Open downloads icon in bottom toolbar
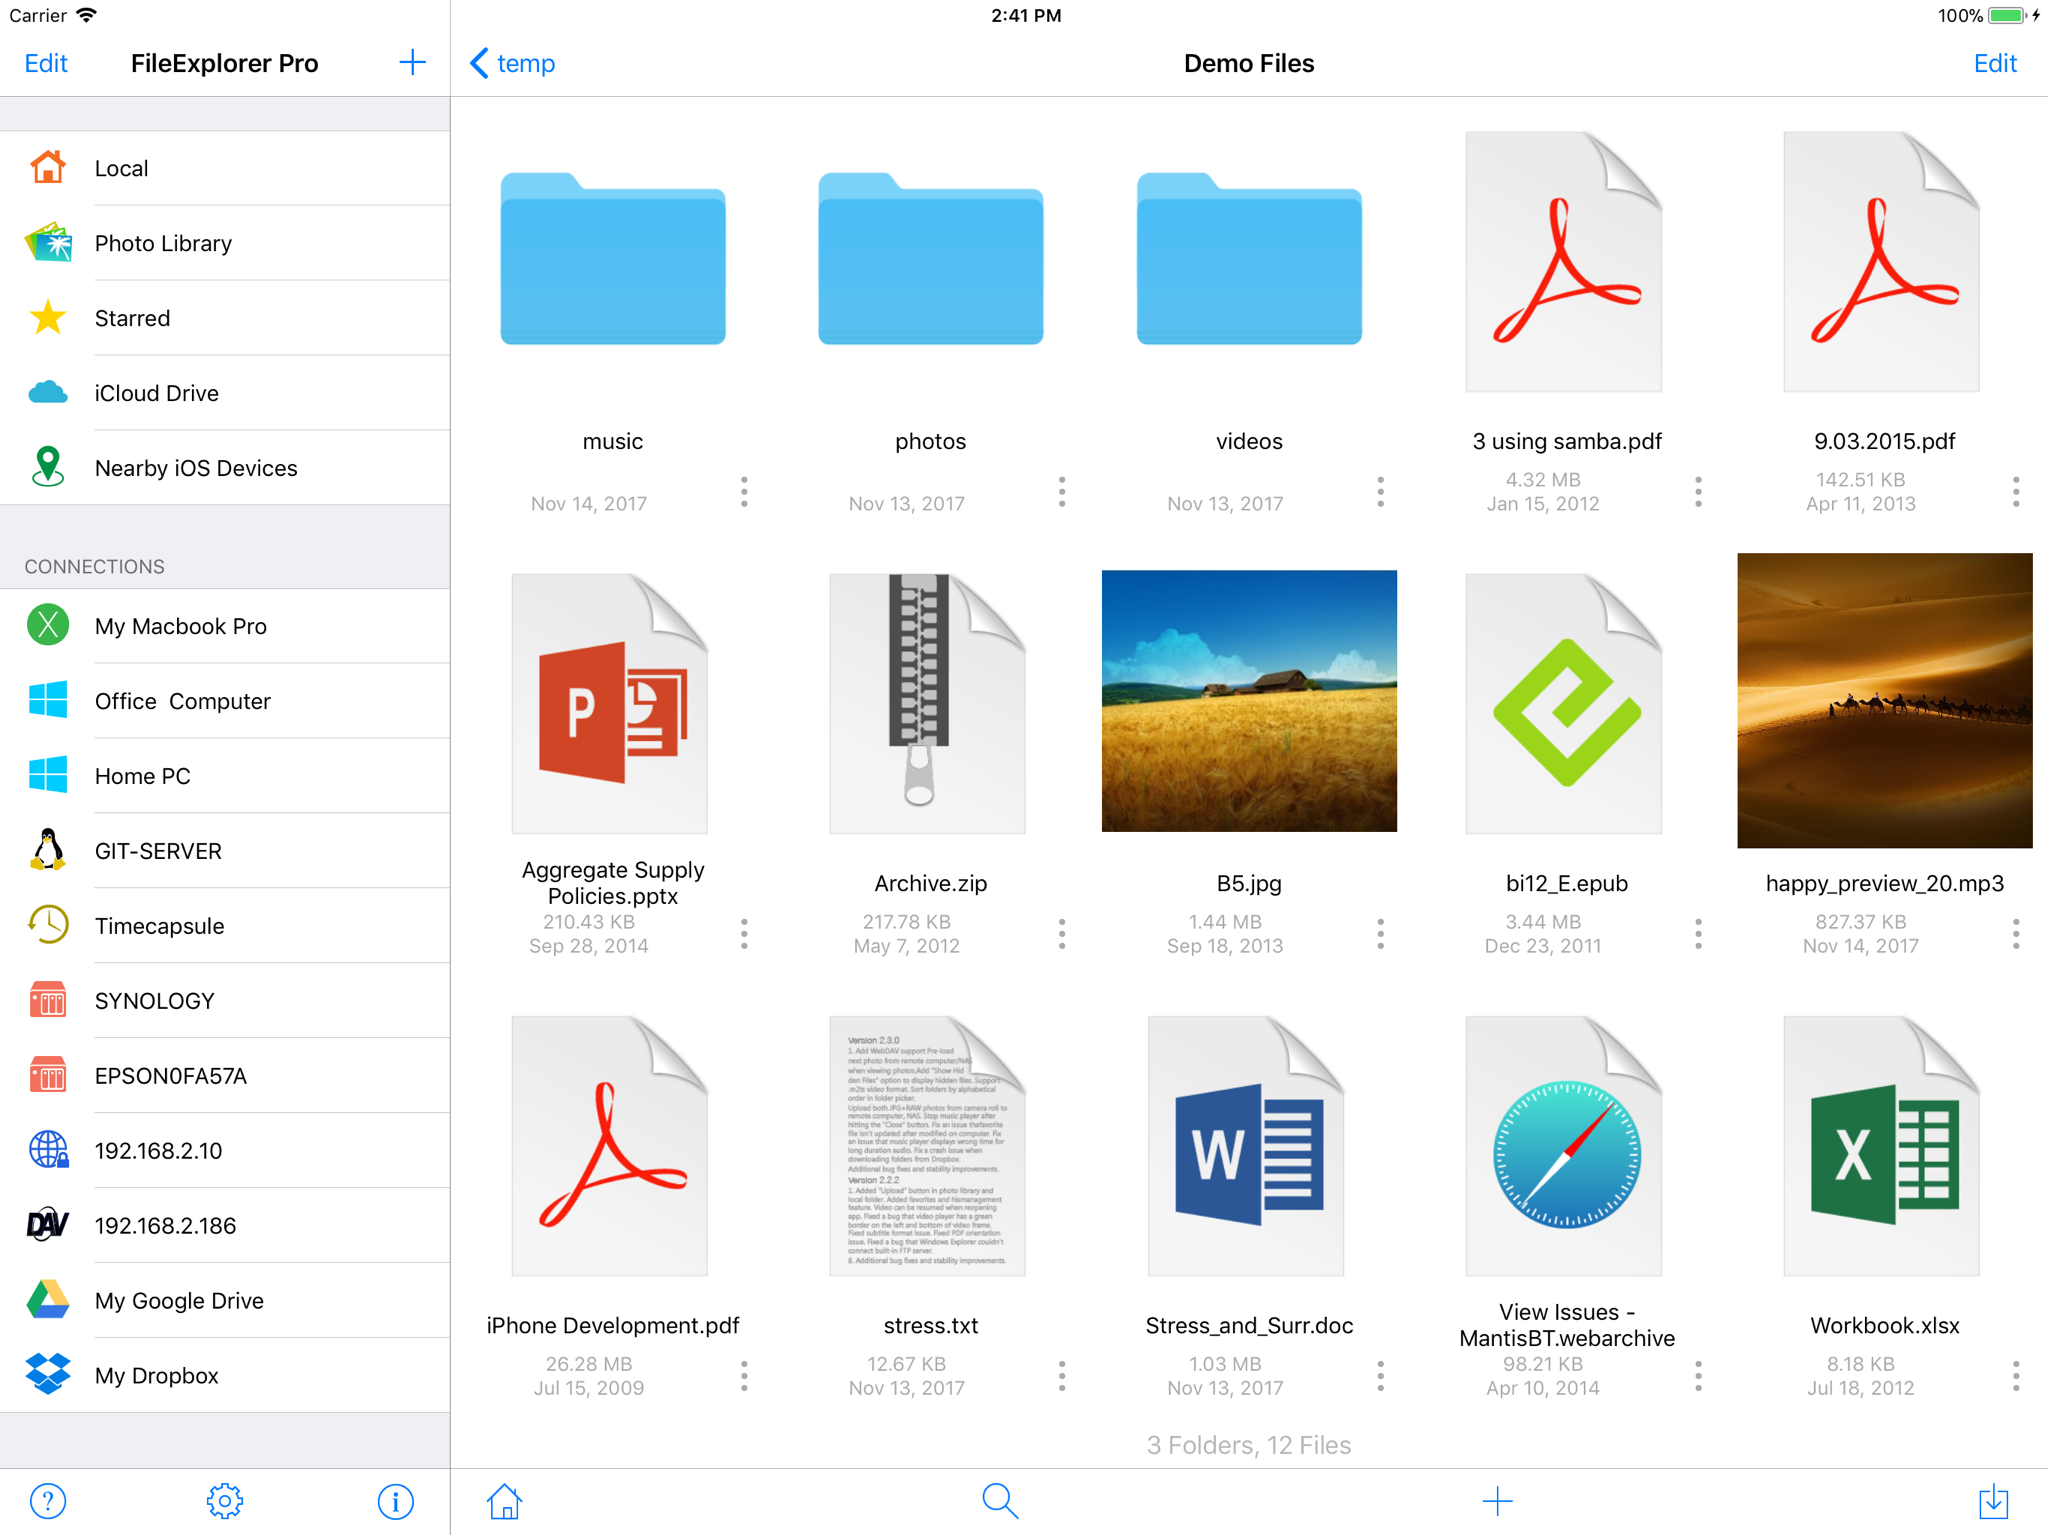2048x1535 pixels. pos(1993,1501)
